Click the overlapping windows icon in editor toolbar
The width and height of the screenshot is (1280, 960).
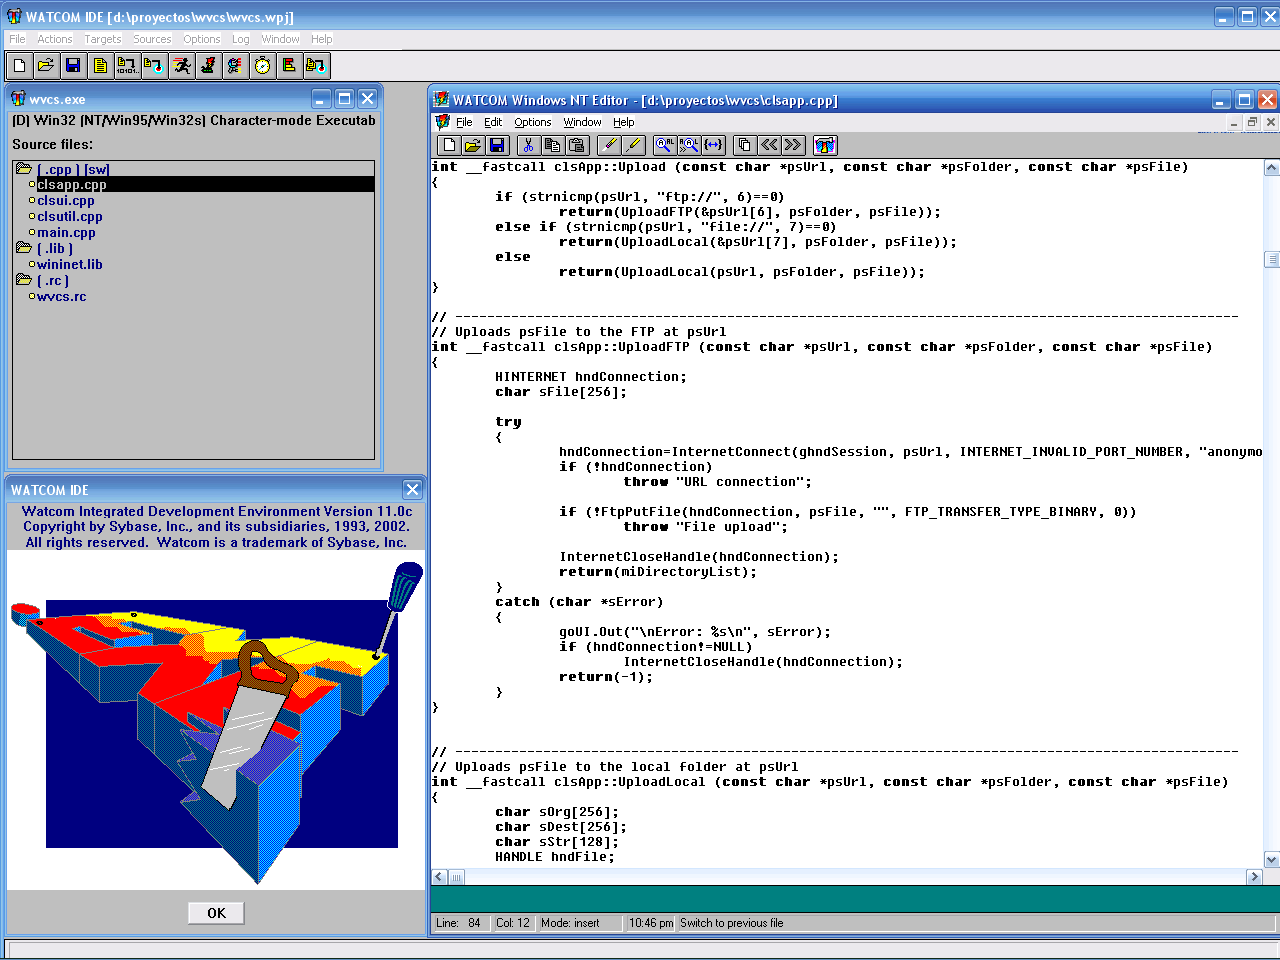point(745,145)
